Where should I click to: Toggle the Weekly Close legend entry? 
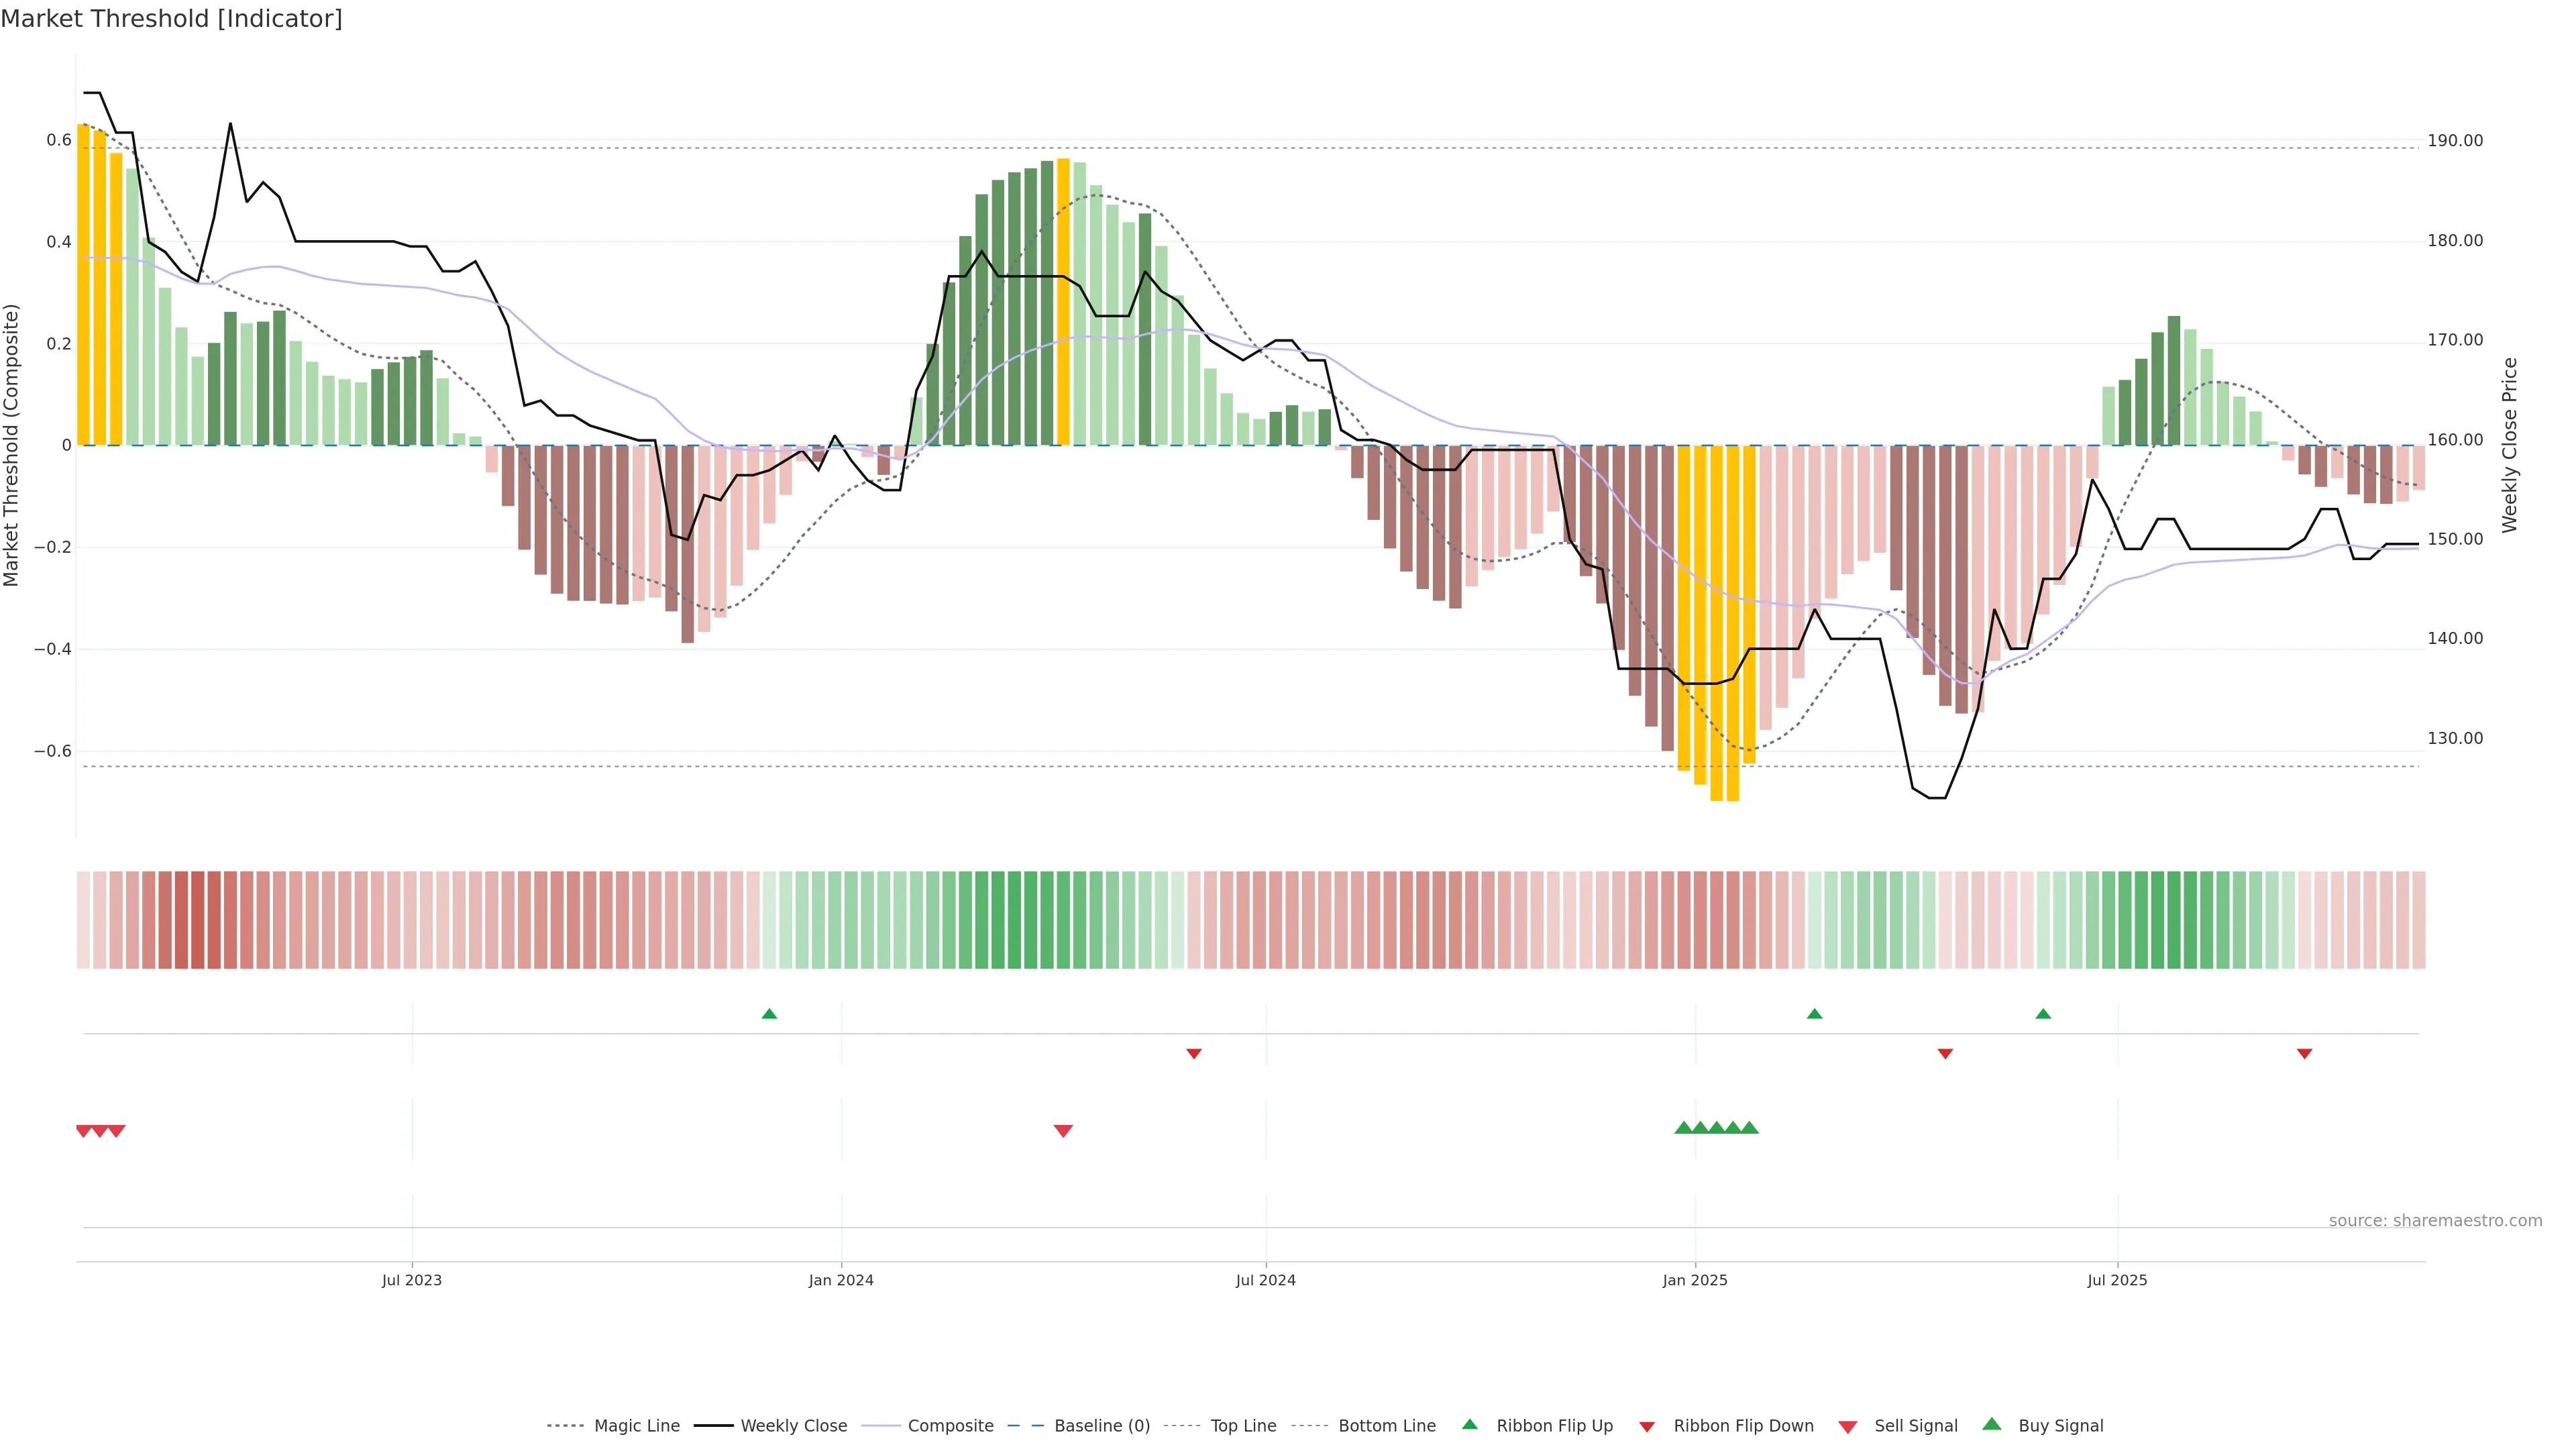click(x=793, y=1426)
